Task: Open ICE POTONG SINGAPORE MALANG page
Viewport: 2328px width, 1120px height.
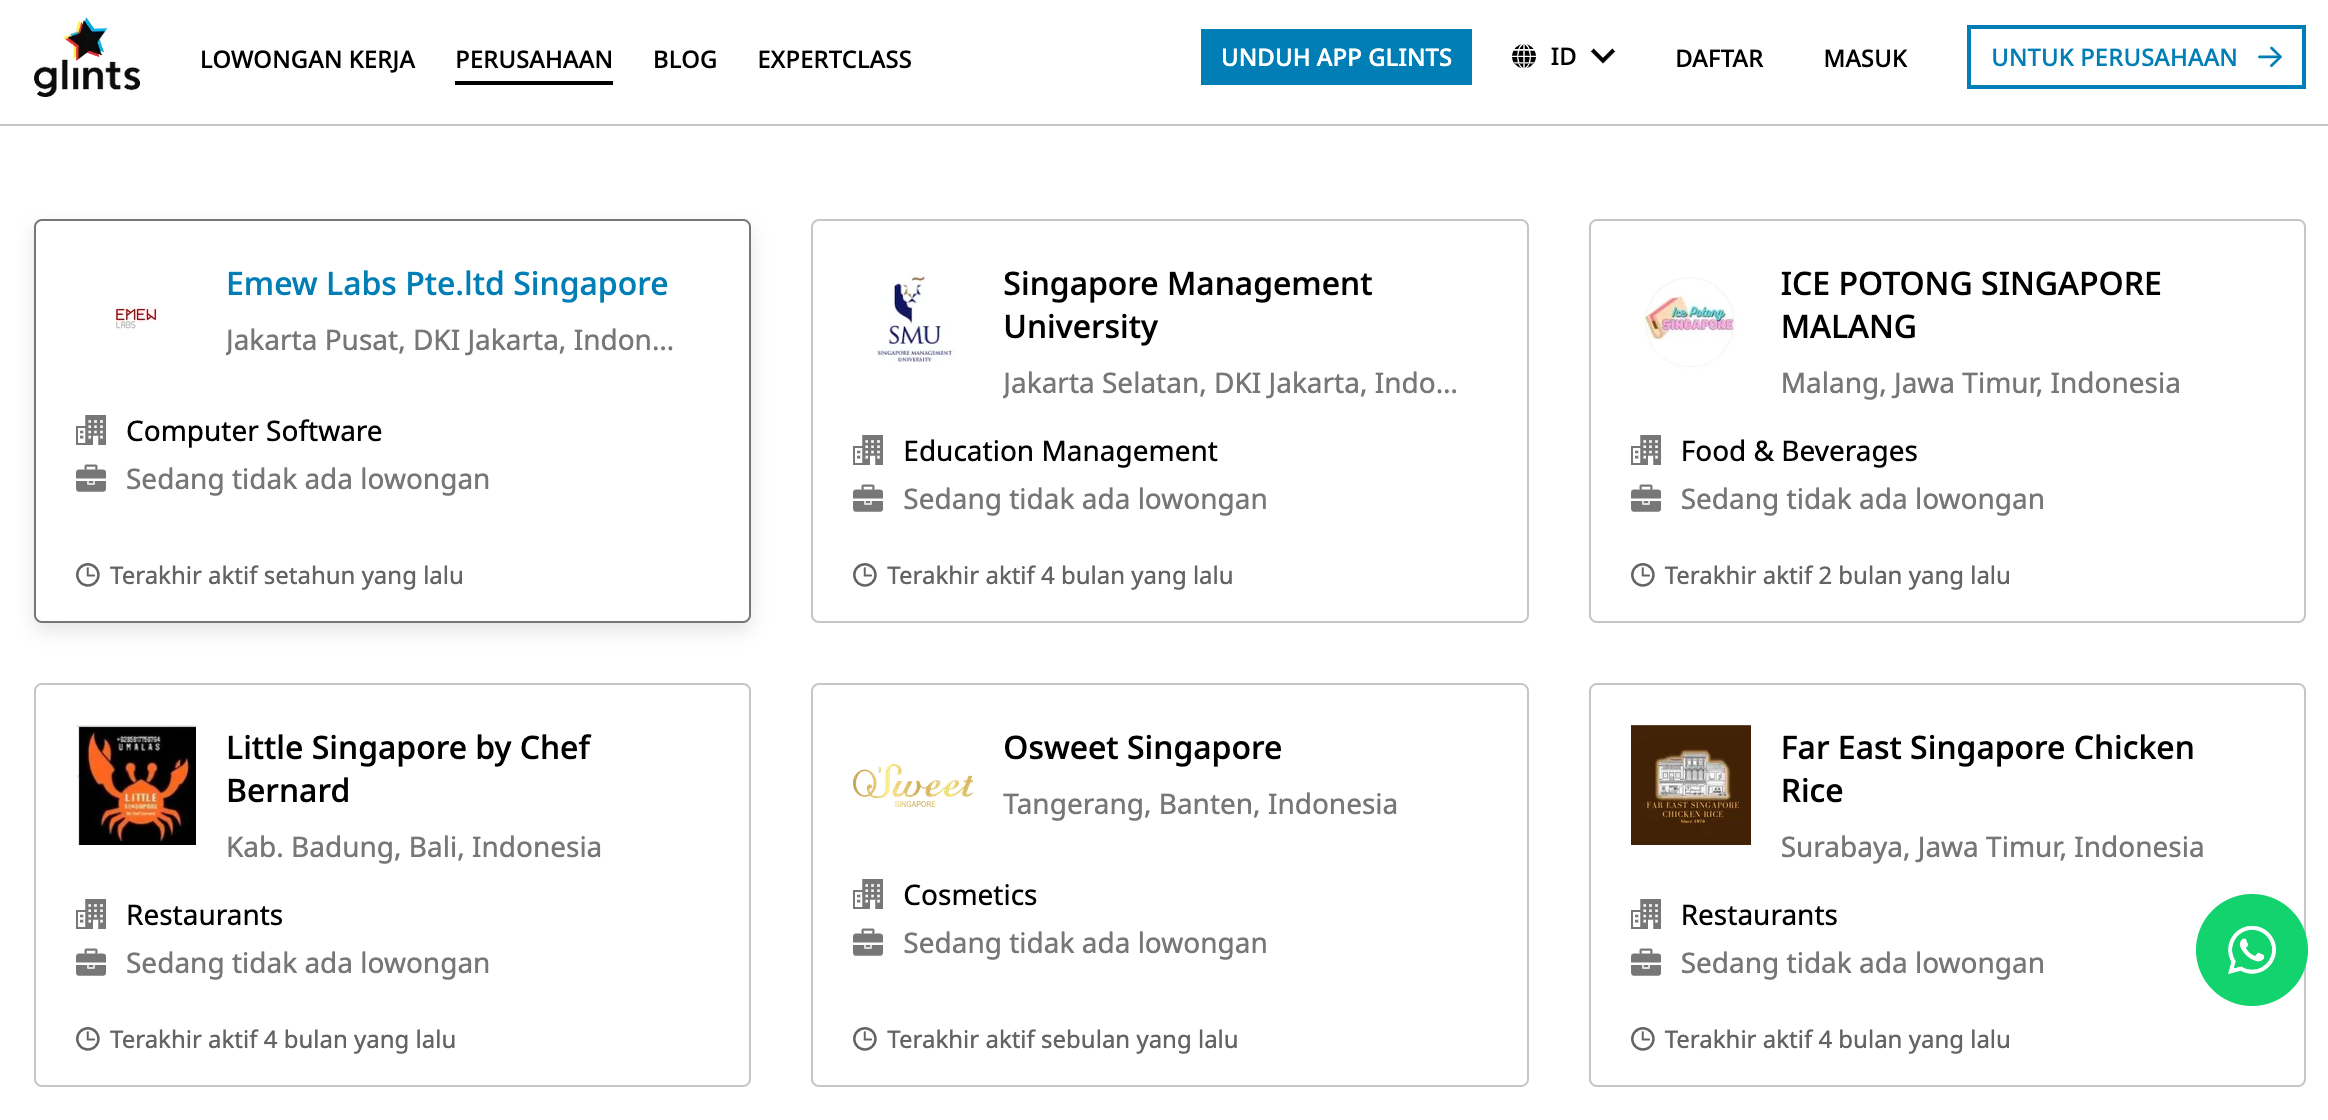Action: tap(1970, 305)
